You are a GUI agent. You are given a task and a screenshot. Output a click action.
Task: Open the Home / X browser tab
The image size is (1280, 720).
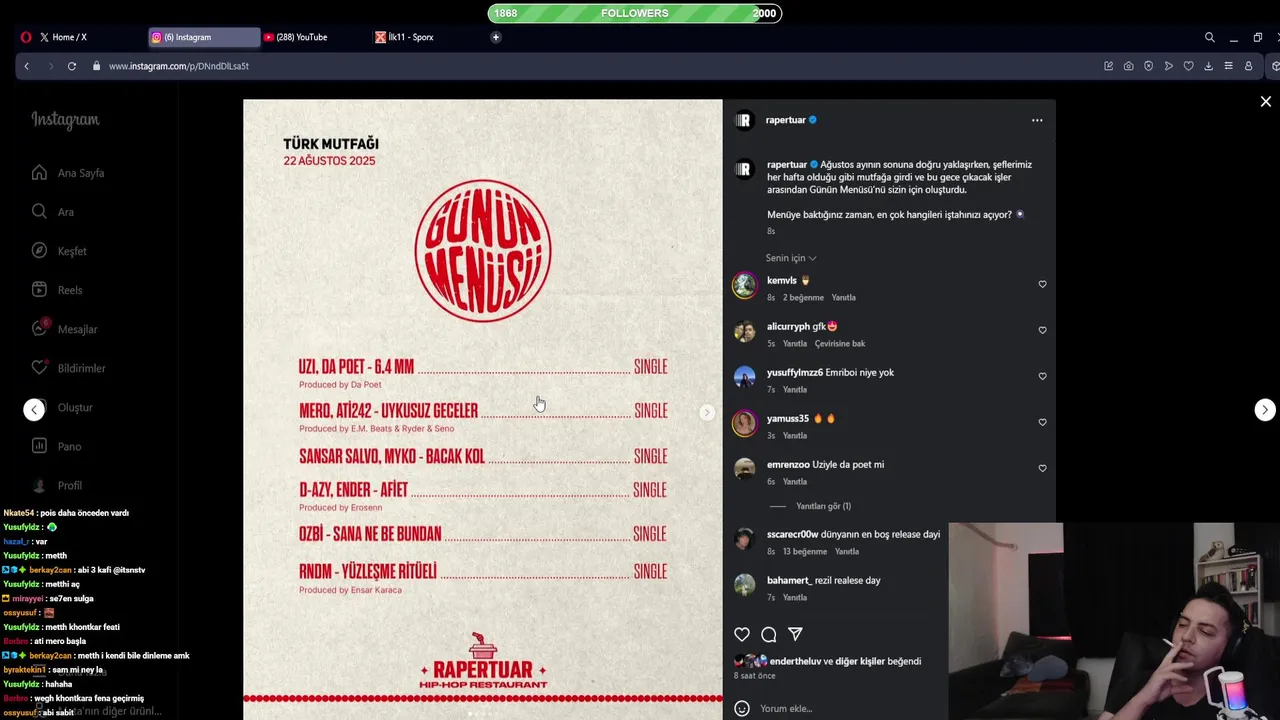[x=63, y=37]
